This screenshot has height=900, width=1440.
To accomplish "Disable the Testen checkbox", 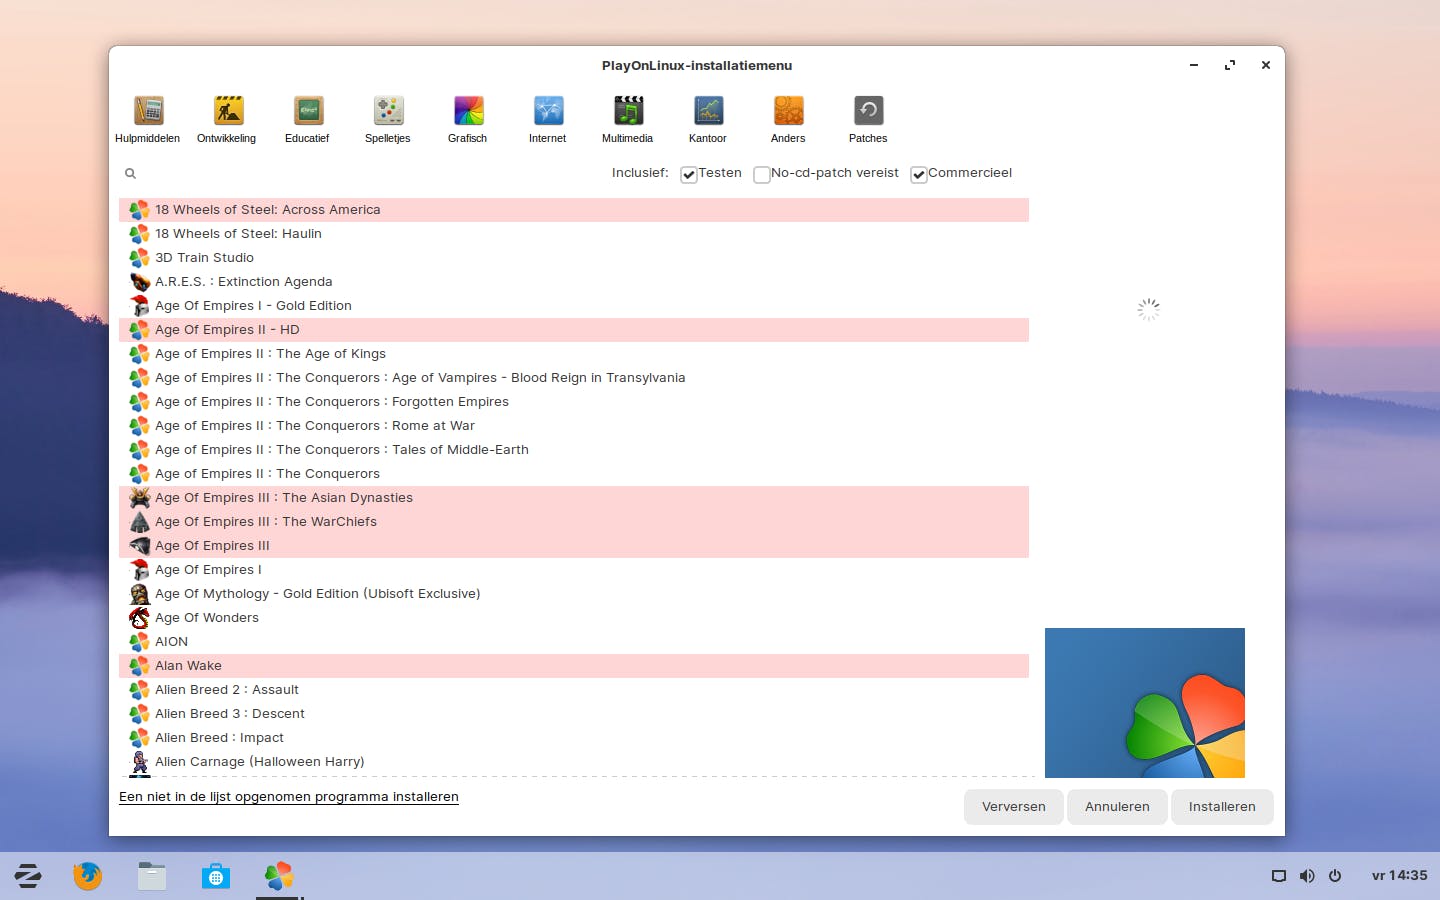I will pos(688,174).
